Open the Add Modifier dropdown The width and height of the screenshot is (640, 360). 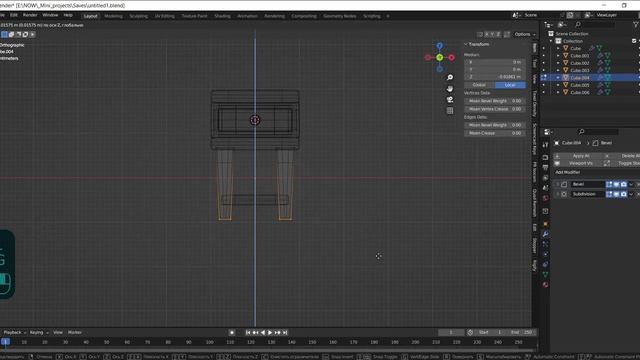568,172
